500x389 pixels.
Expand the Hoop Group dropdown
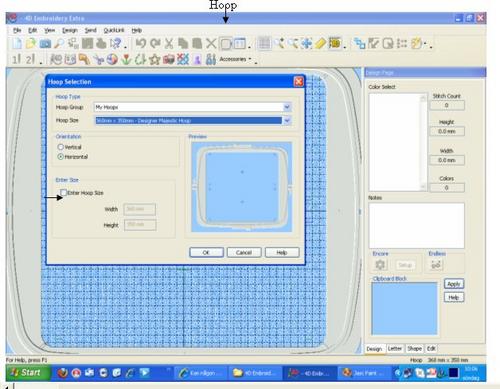[287, 107]
